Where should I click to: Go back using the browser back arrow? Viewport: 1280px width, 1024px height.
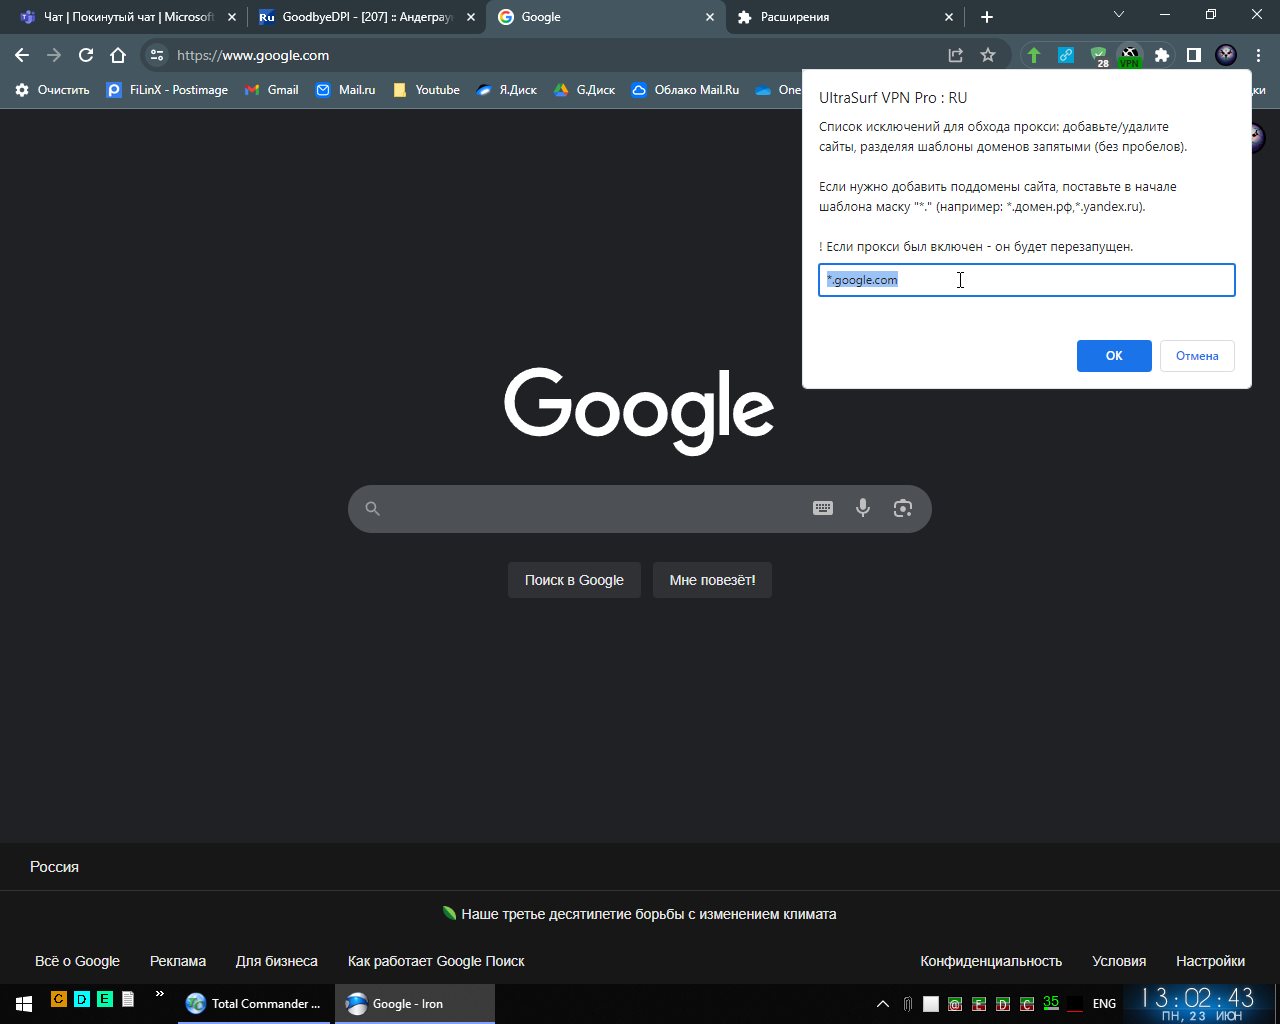pyautogui.click(x=22, y=55)
